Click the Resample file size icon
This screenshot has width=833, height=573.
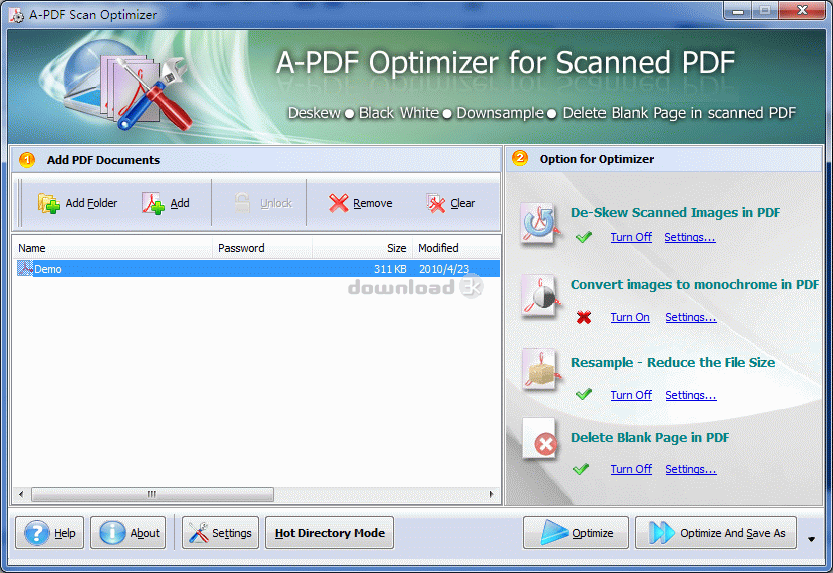(x=540, y=370)
